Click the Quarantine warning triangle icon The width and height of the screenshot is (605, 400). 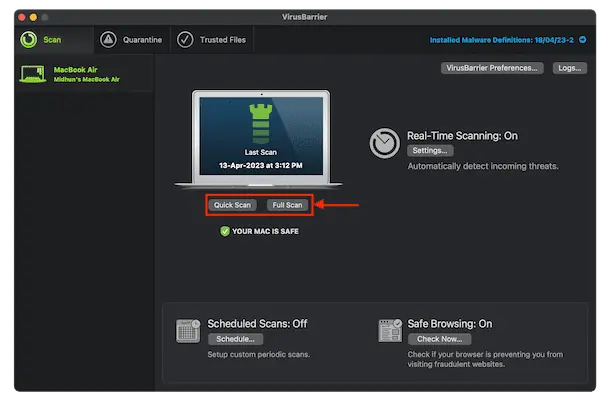click(108, 40)
